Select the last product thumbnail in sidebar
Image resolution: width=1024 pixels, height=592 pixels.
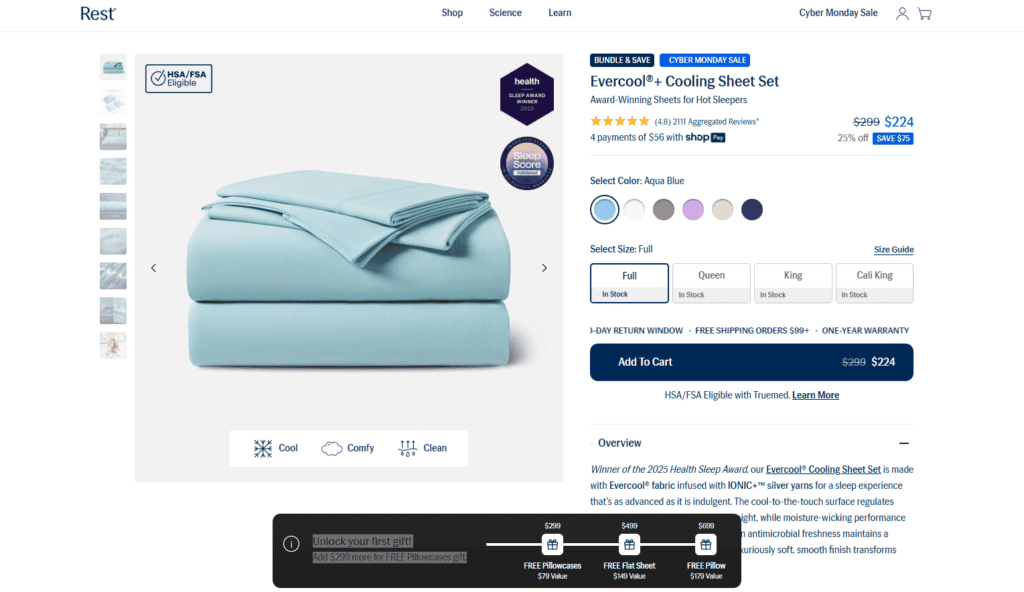click(x=113, y=345)
